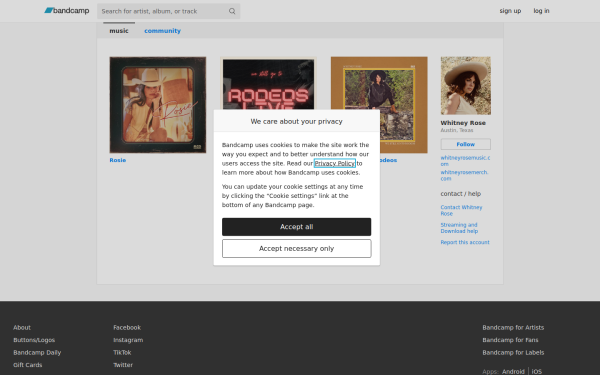Click Contact Whitney Rose link
600x375 pixels.
[x=461, y=210]
